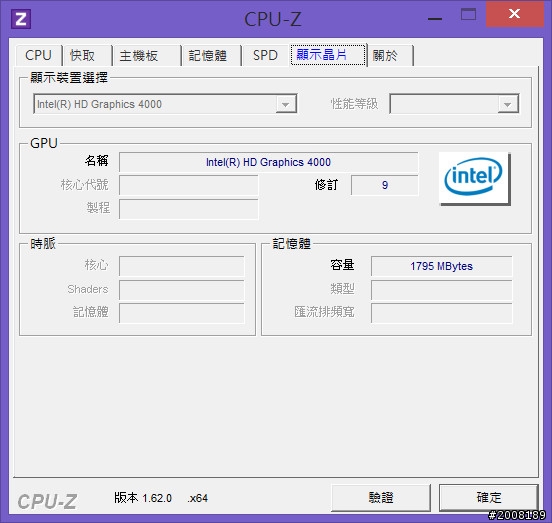Click the 容量 field showing 1795 MBytes
Screen dimensions: 552x523
441,266
